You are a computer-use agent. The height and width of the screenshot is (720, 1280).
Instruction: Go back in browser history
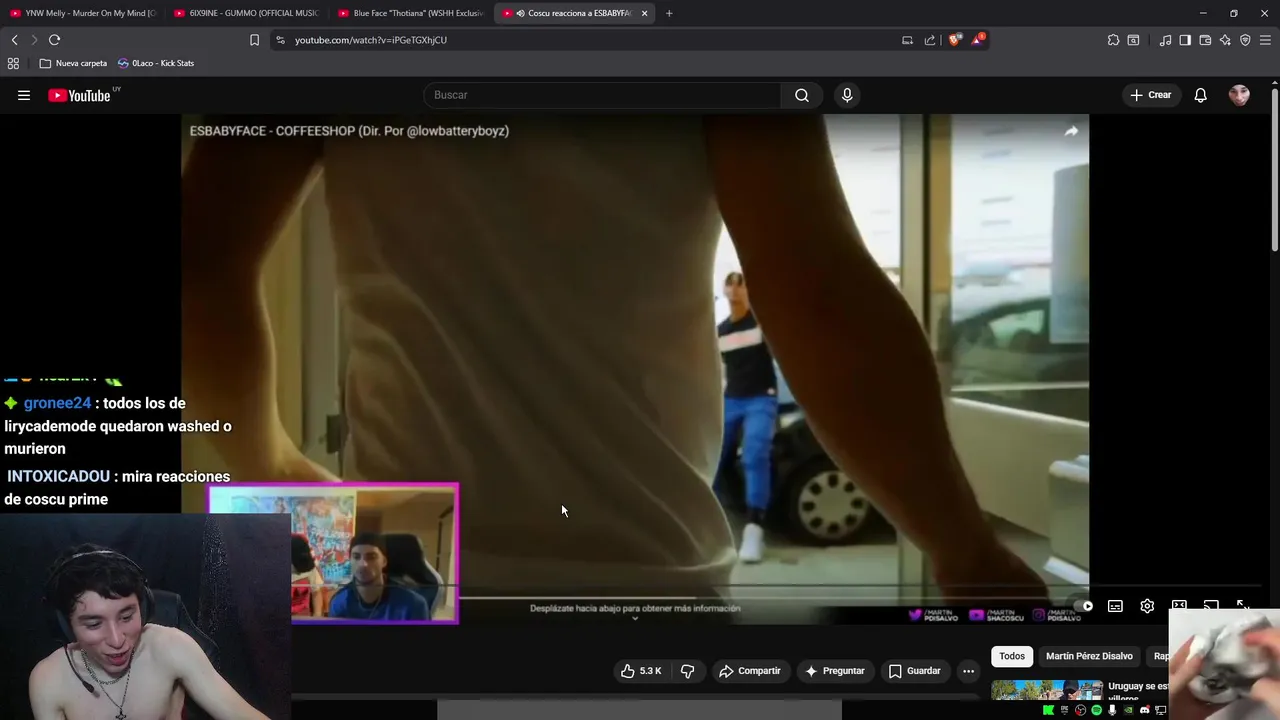[14, 40]
